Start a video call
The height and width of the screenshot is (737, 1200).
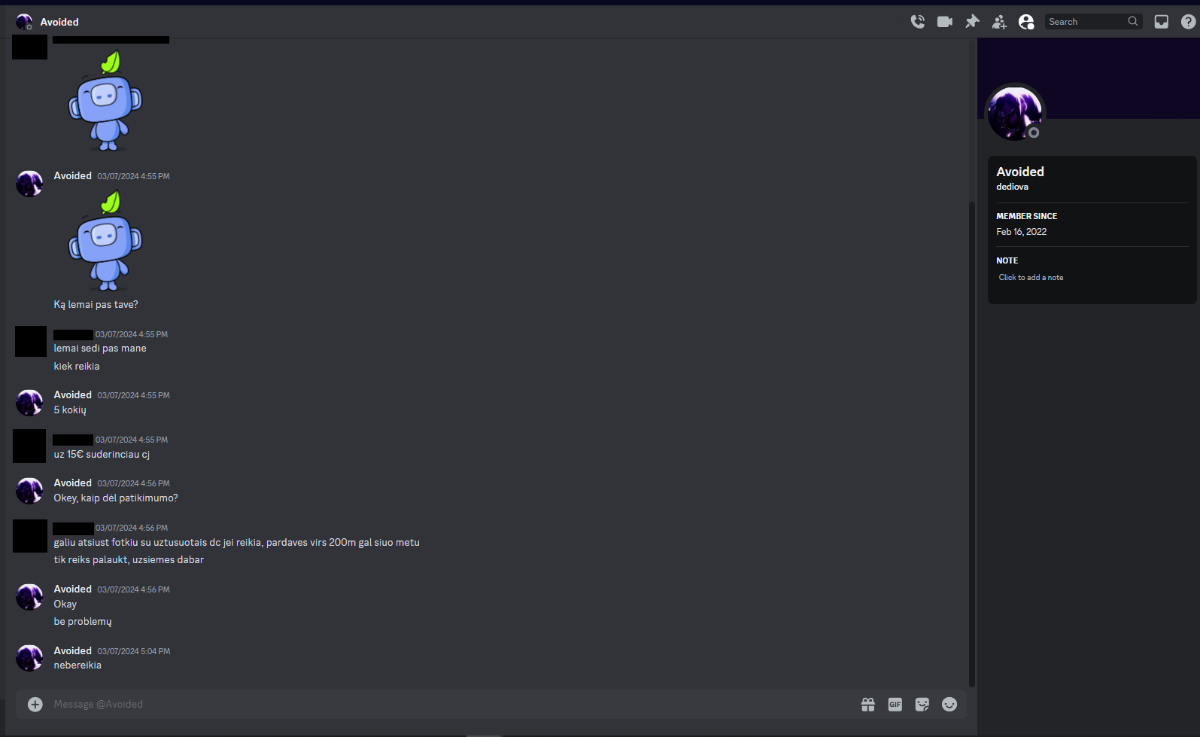pyautogui.click(x=944, y=21)
